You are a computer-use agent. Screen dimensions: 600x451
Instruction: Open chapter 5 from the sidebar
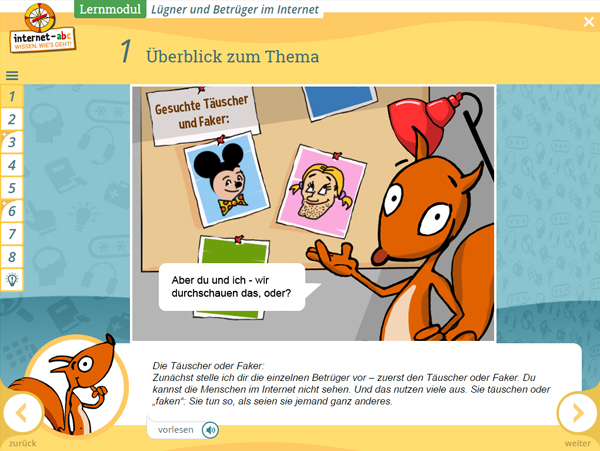click(12, 188)
